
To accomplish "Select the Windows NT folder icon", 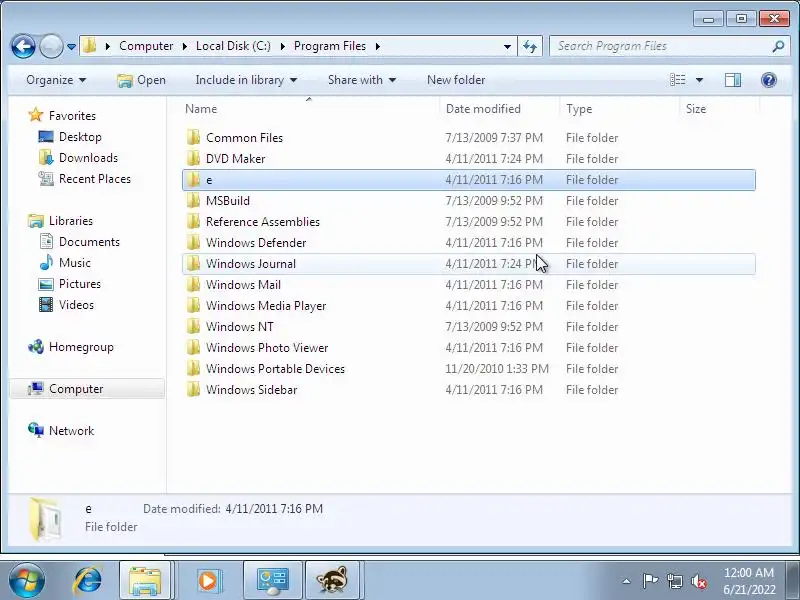I will (x=193, y=326).
